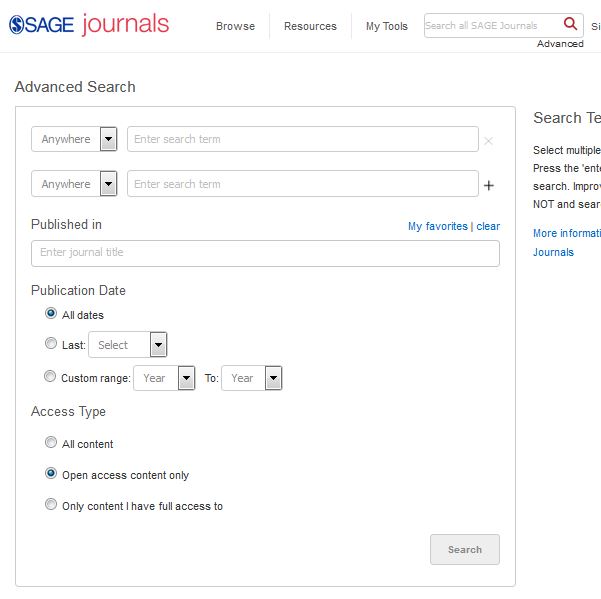601x599 pixels.
Task: Open the first Anywhere field dropdown
Action: (x=75, y=139)
